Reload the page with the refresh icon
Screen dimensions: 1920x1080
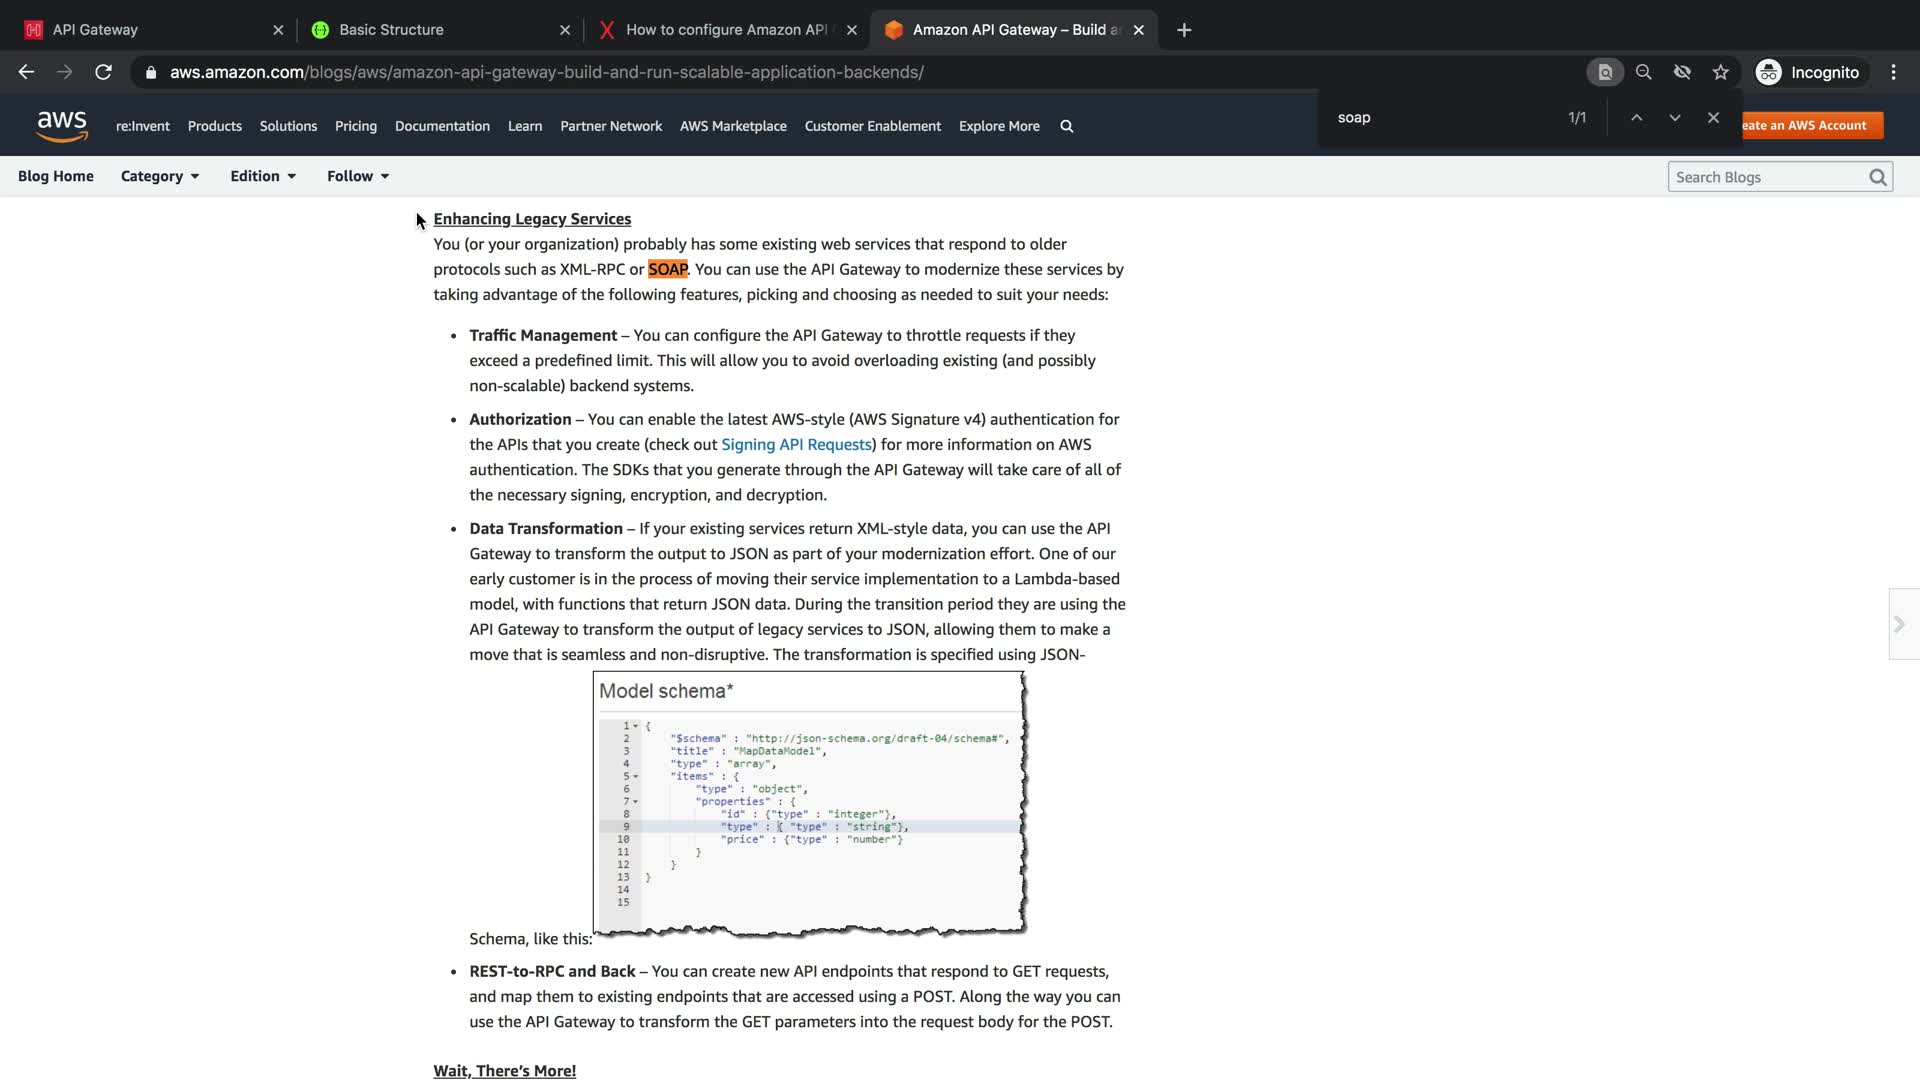[103, 72]
